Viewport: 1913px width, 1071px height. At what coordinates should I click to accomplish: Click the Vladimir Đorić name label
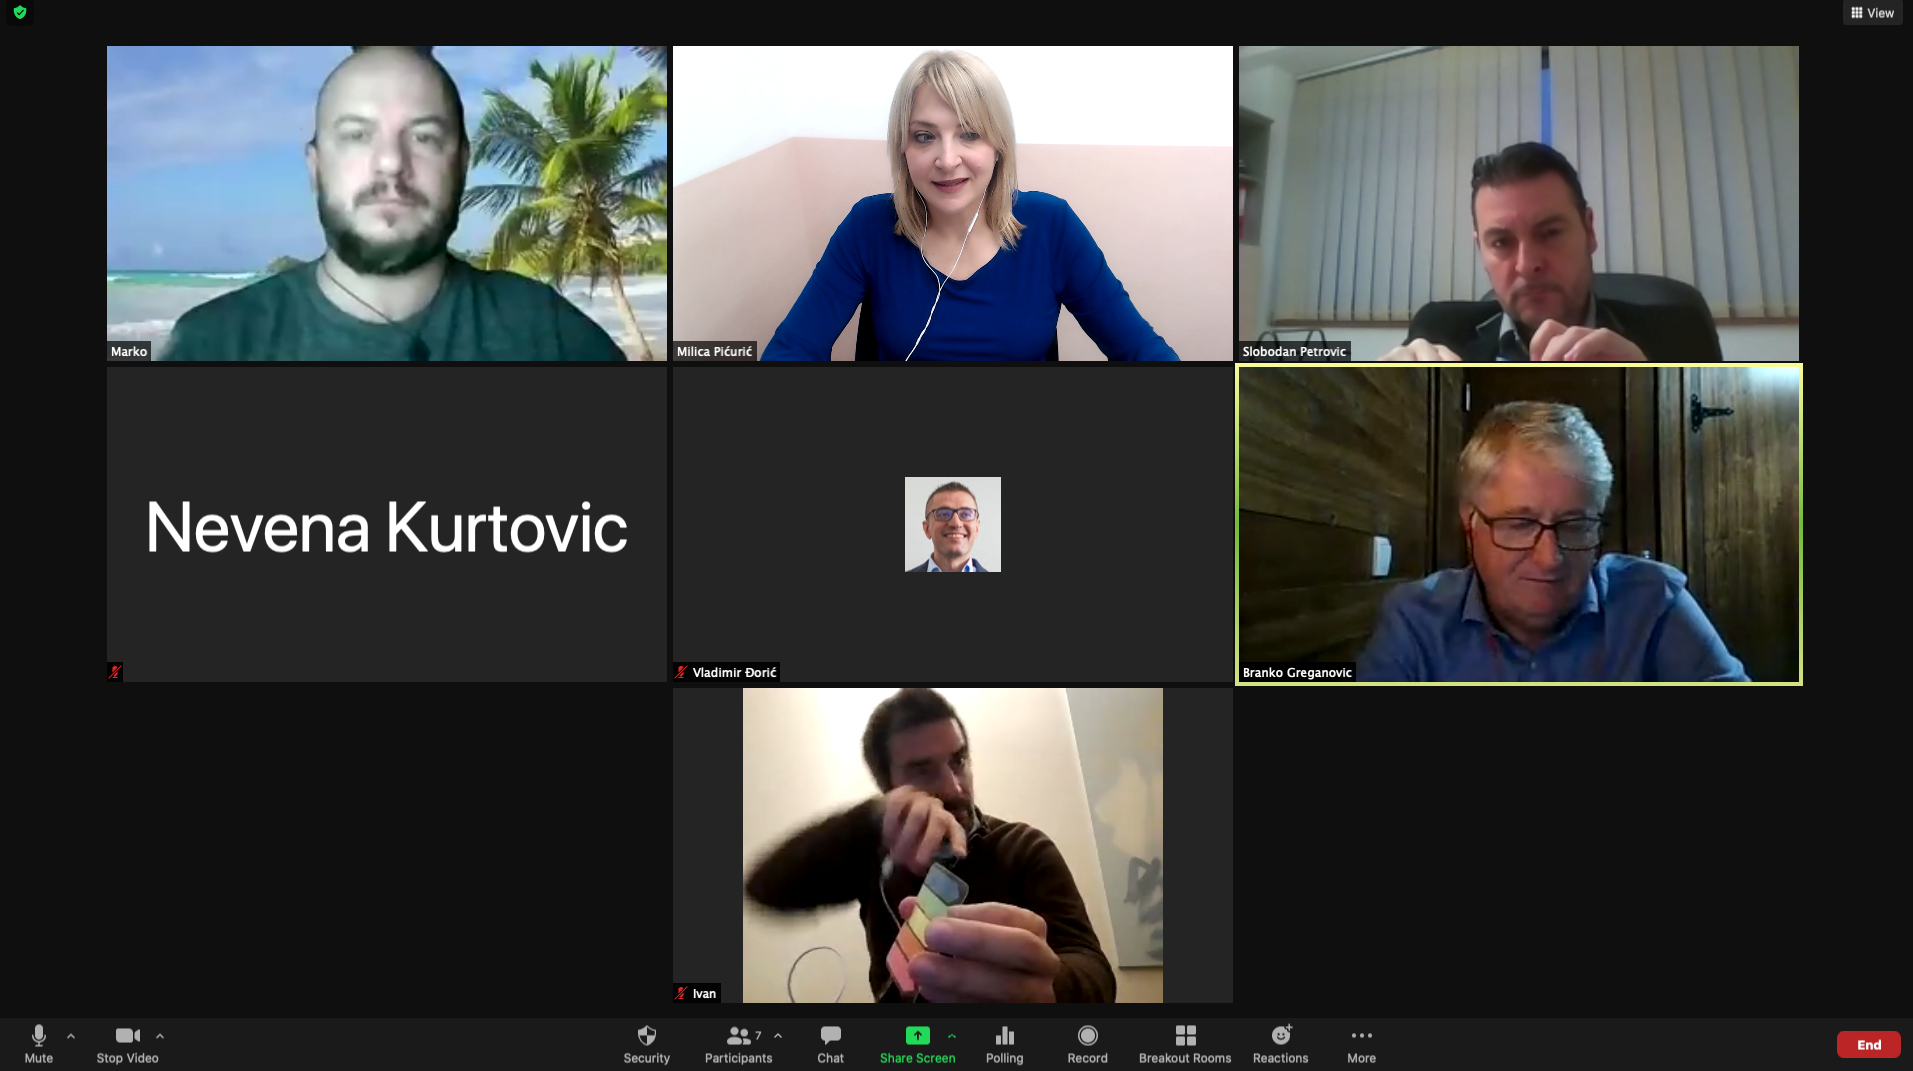click(x=734, y=672)
